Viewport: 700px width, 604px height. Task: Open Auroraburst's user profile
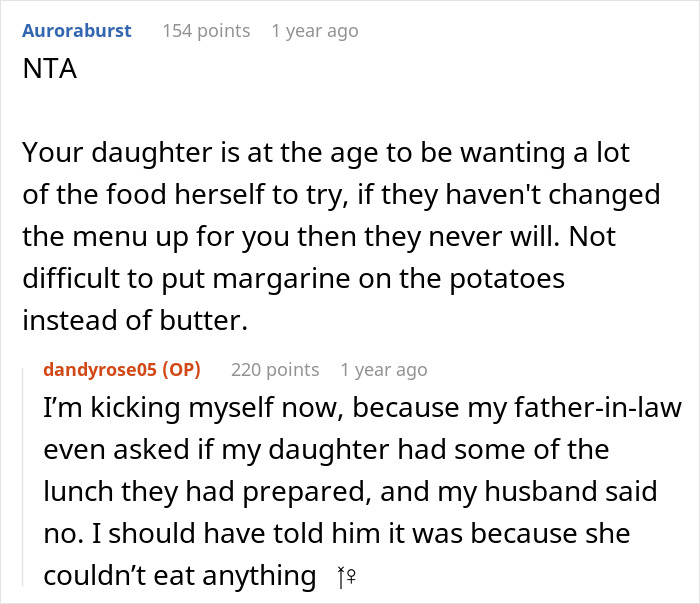76,31
